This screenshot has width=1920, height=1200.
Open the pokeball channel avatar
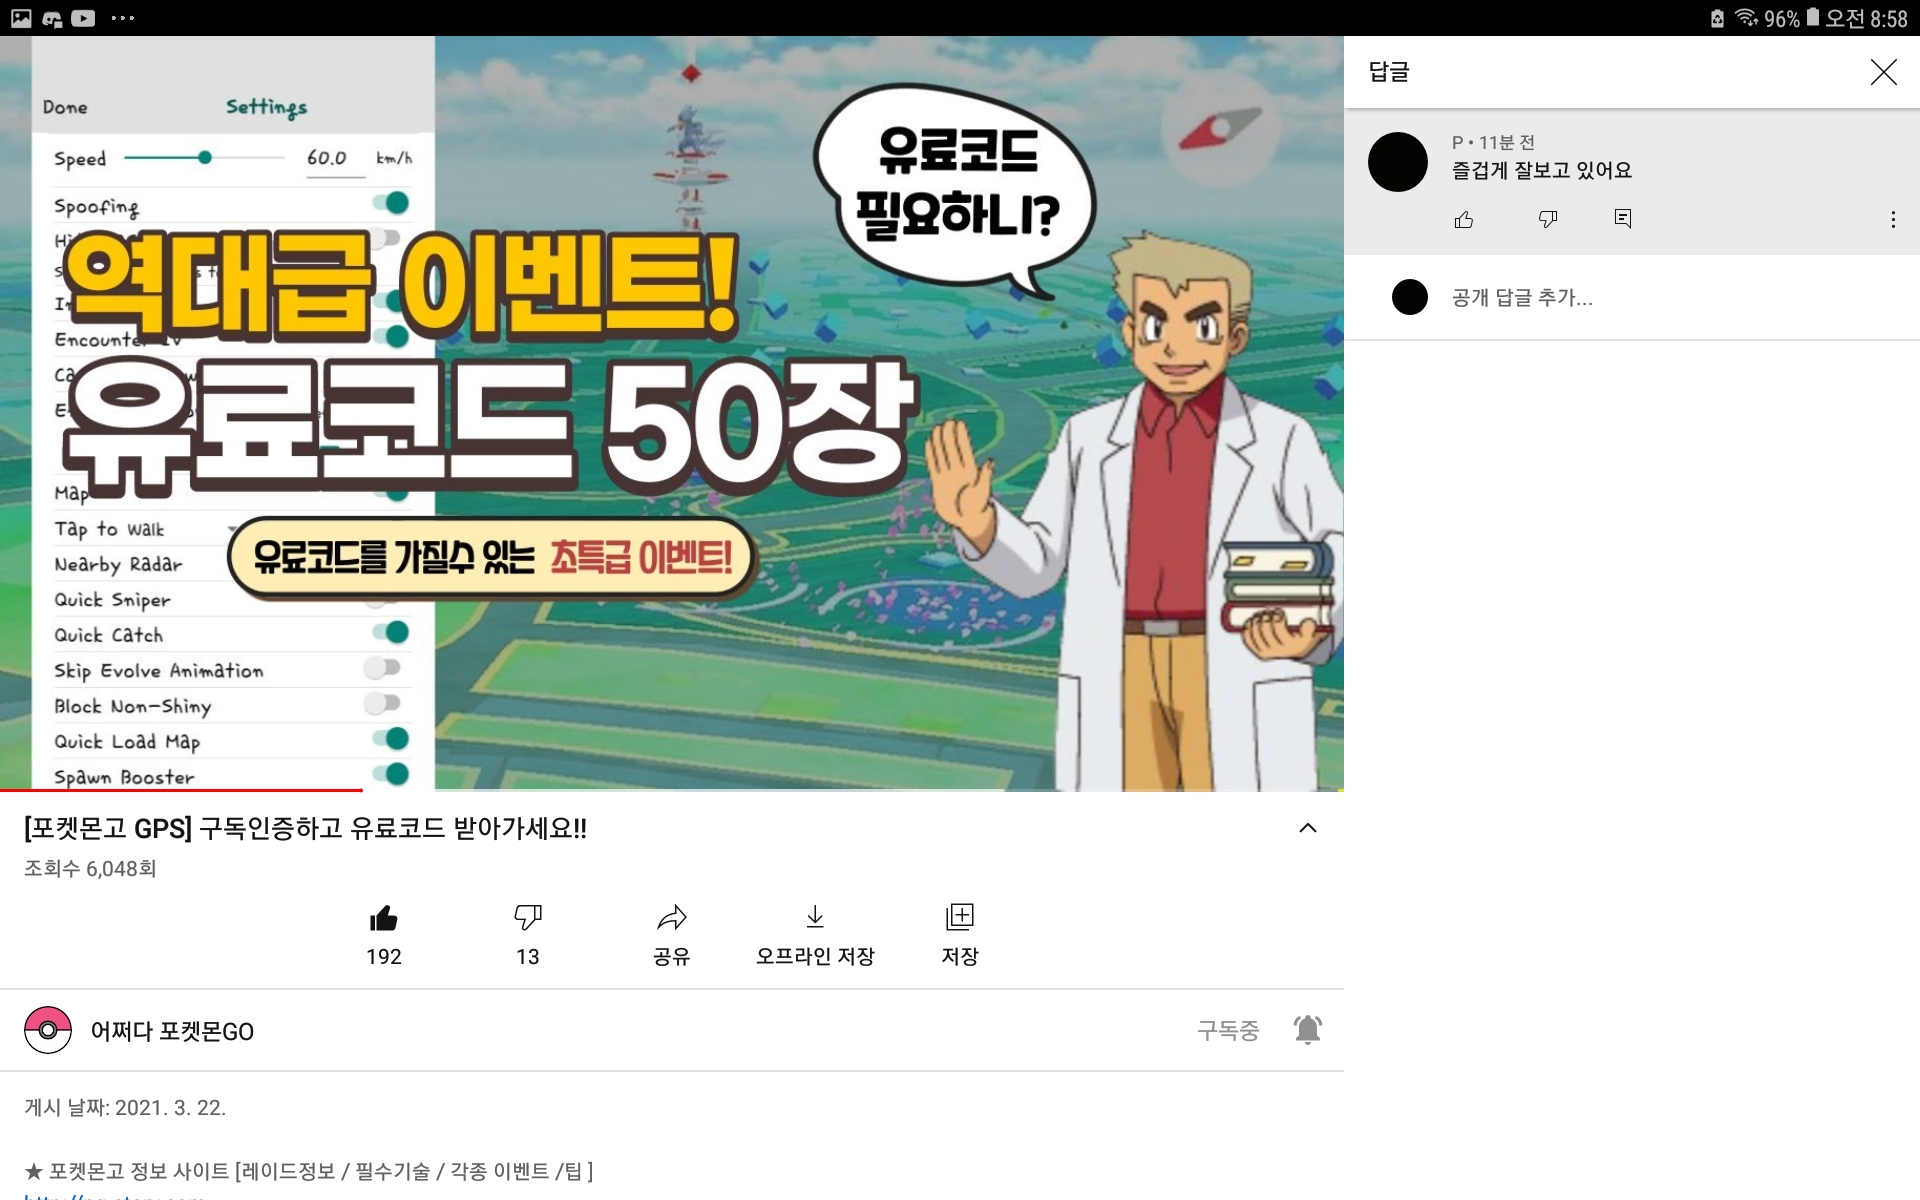[x=48, y=1030]
